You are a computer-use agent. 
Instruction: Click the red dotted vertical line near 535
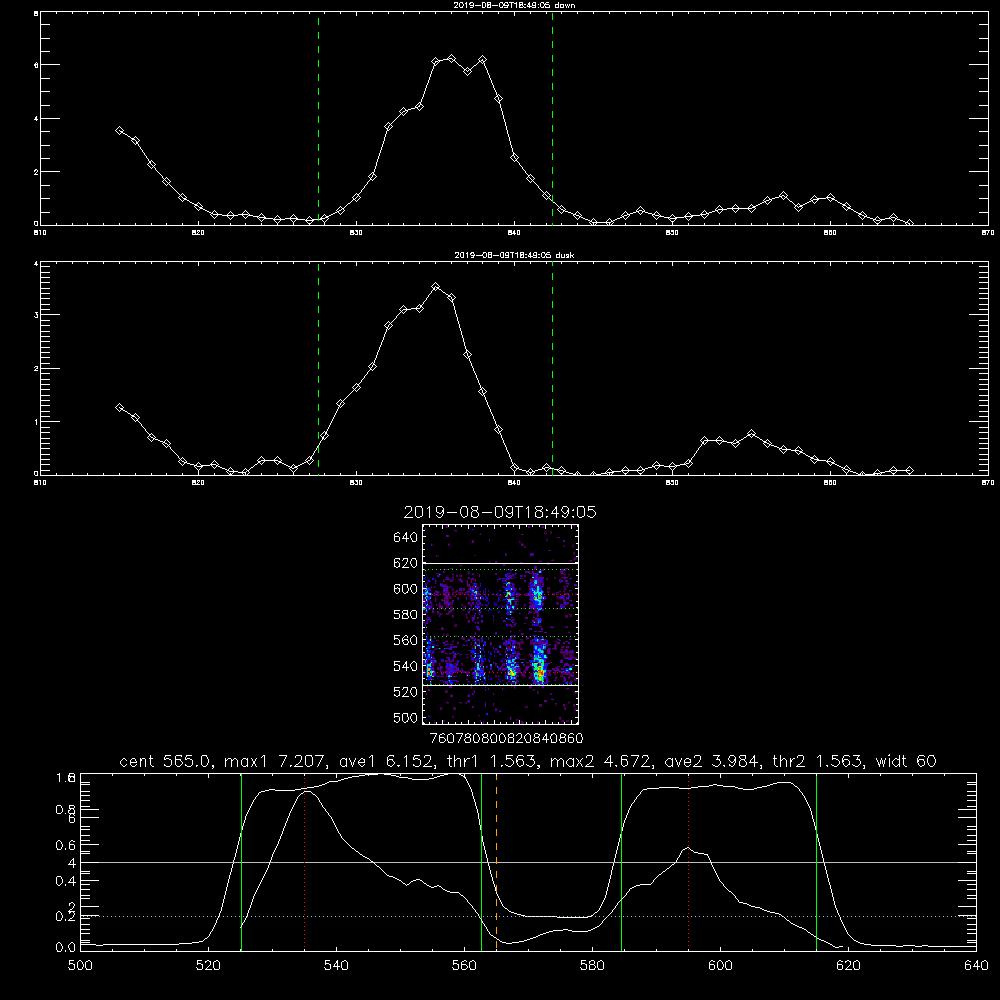click(305, 861)
